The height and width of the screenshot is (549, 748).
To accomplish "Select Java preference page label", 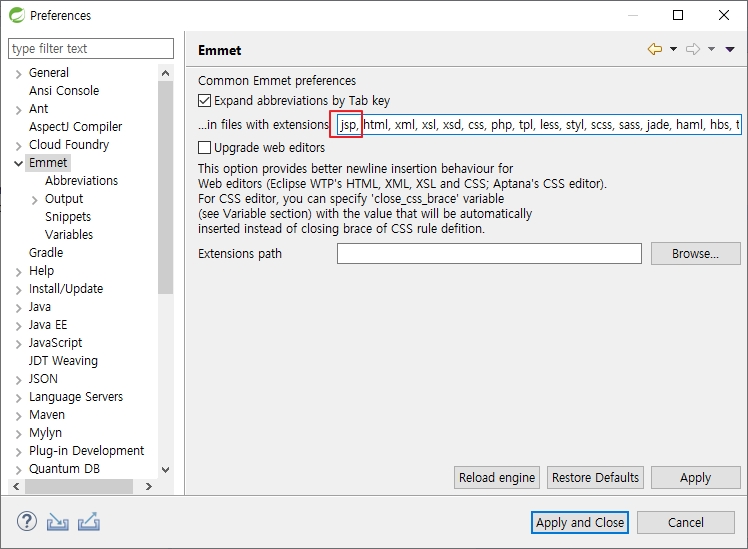I will [40, 307].
